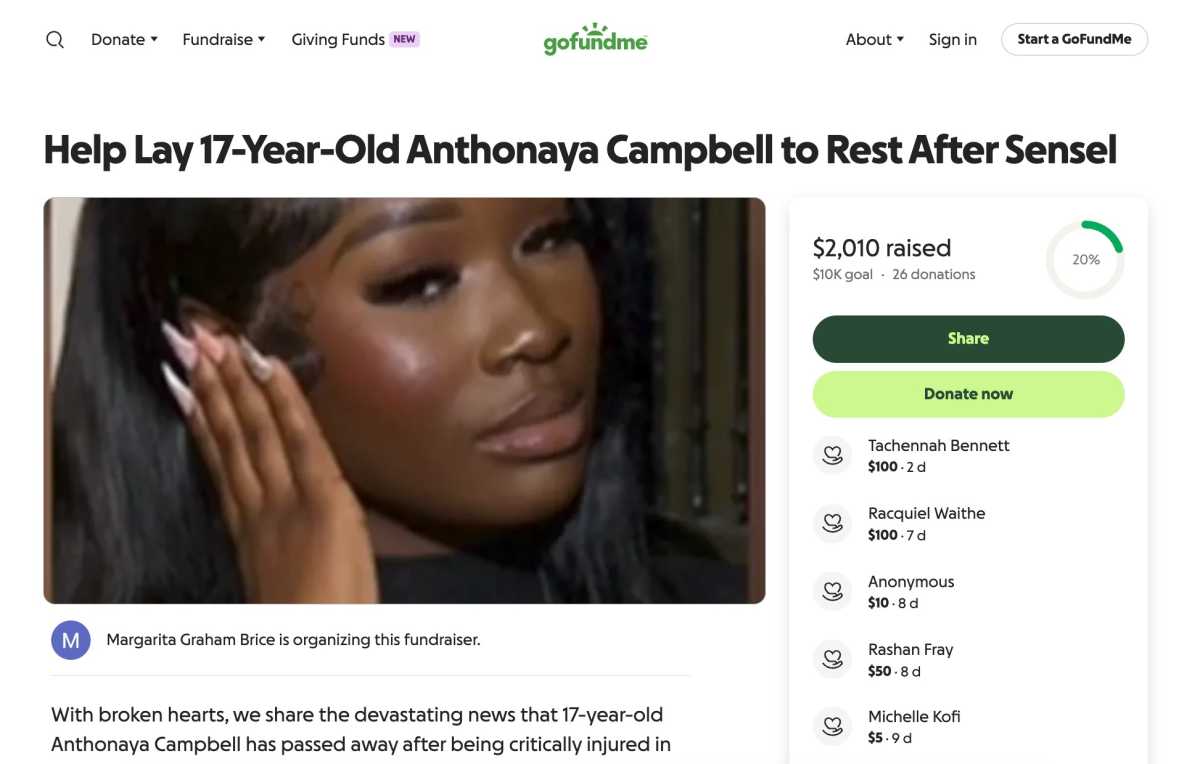Expand the Fundraise dropdown menu

(x=224, y=40)
